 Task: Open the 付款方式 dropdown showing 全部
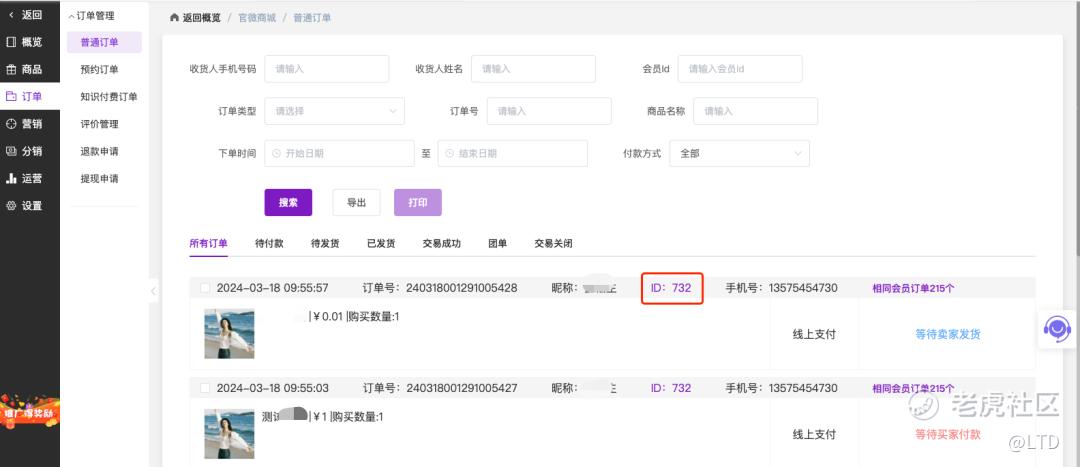point(740,154)
